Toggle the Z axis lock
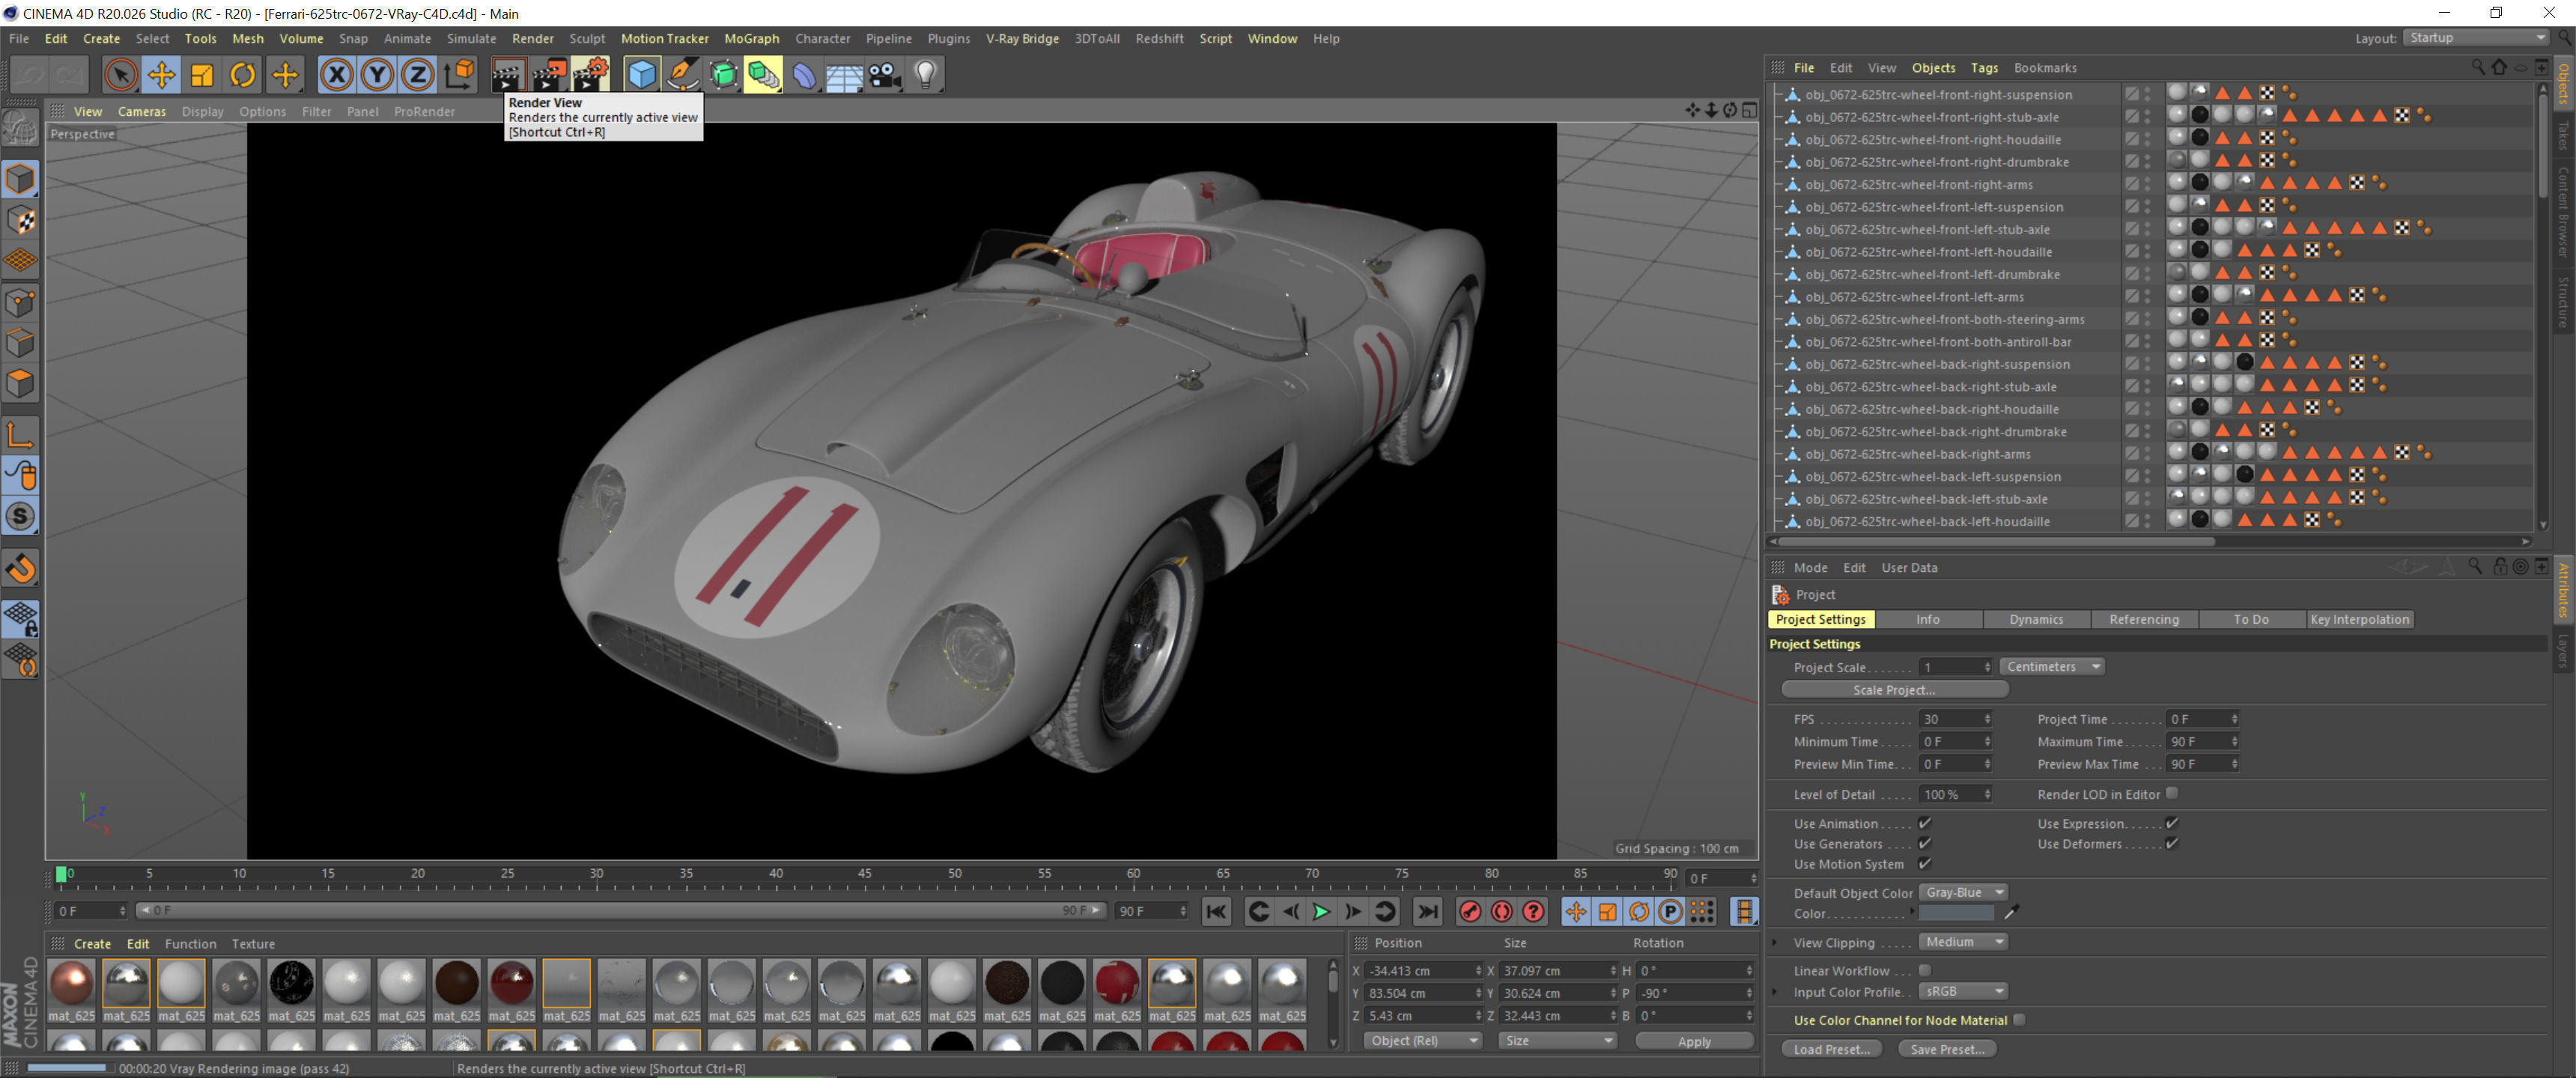This screenshot has height=1078, width=2576. (417, 75)
